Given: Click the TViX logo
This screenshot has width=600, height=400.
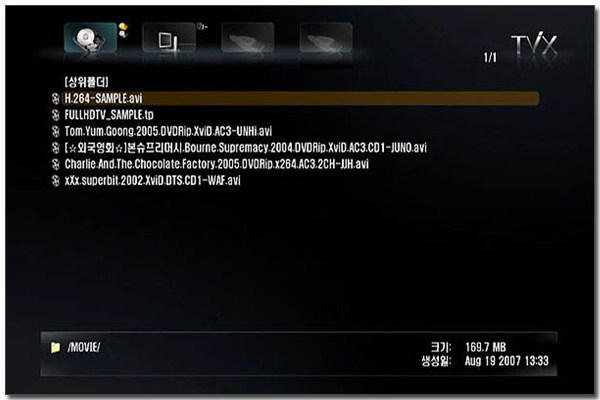Looking at the screenshot, I should pyautogui.click(x=534, y=45).
